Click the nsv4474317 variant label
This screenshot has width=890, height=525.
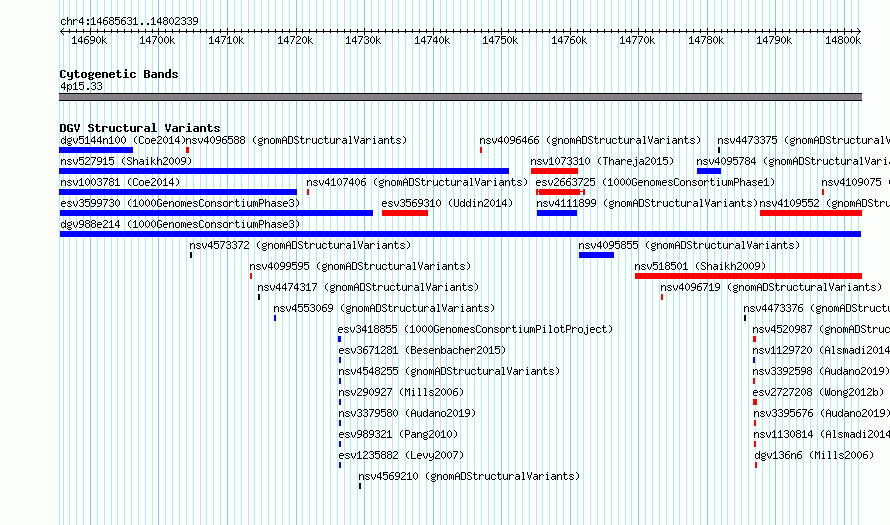coord(368,287)
